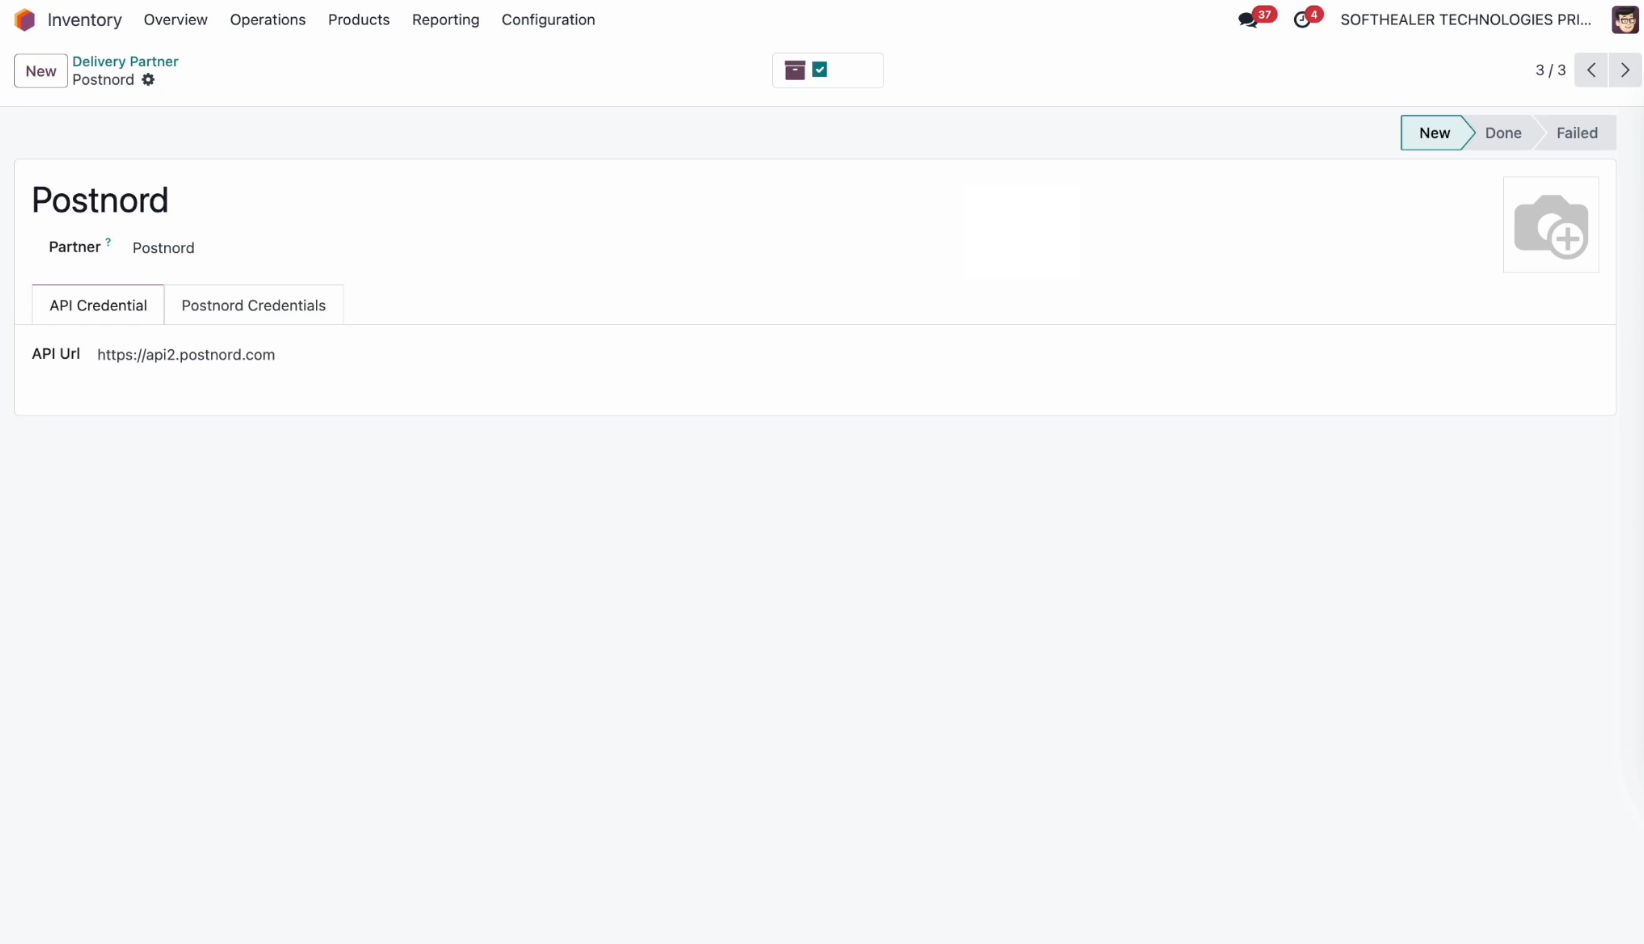Click the gear actions icon beside Postnord breadcrumb
This screenshot has height=944, width=1644.
[148, 80]
